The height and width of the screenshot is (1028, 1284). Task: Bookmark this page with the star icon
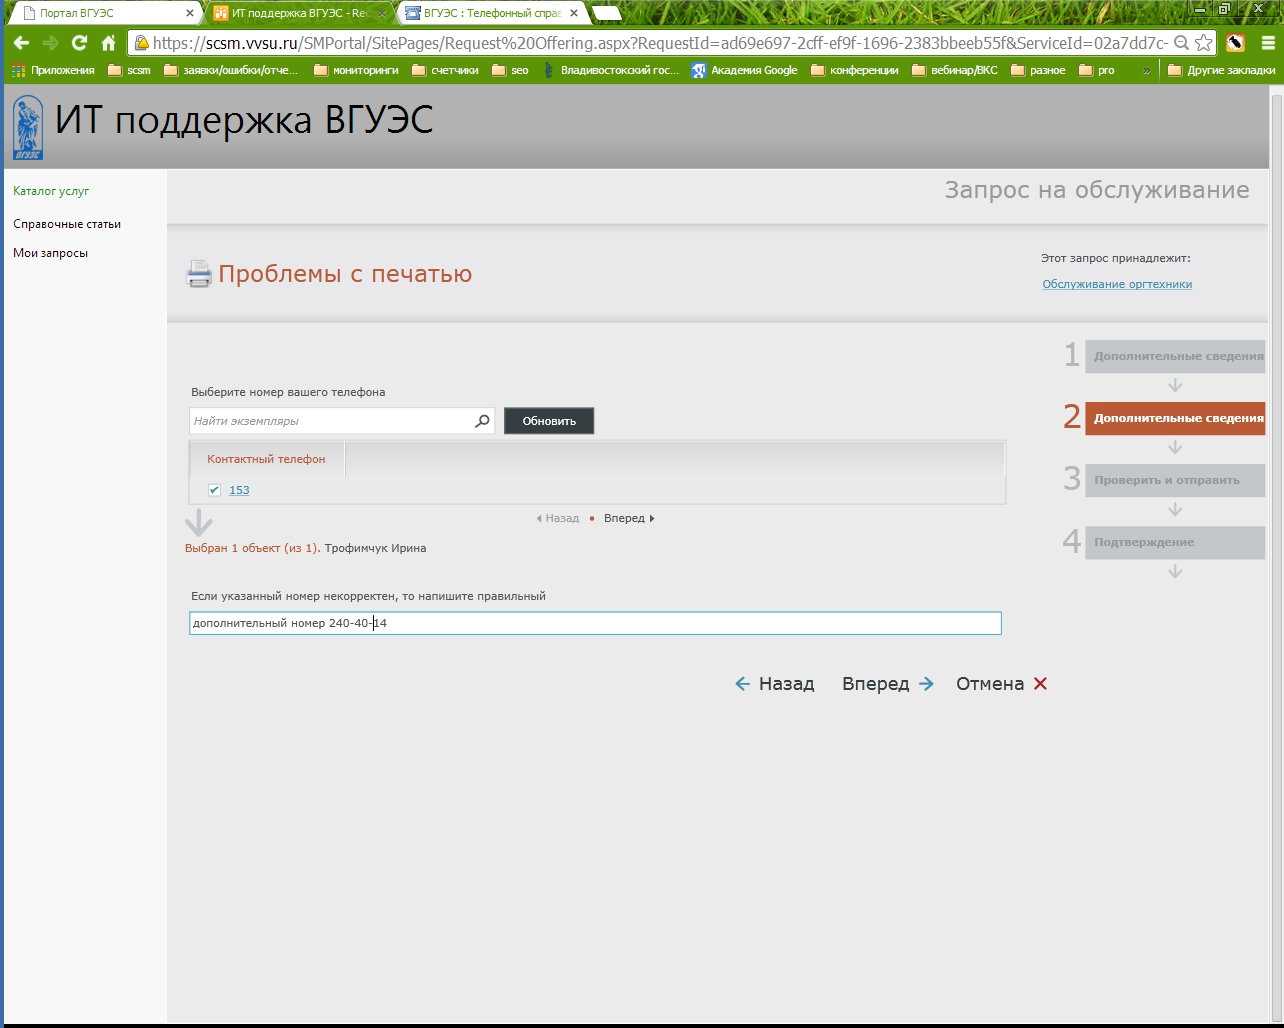[x=1204, y=43]
